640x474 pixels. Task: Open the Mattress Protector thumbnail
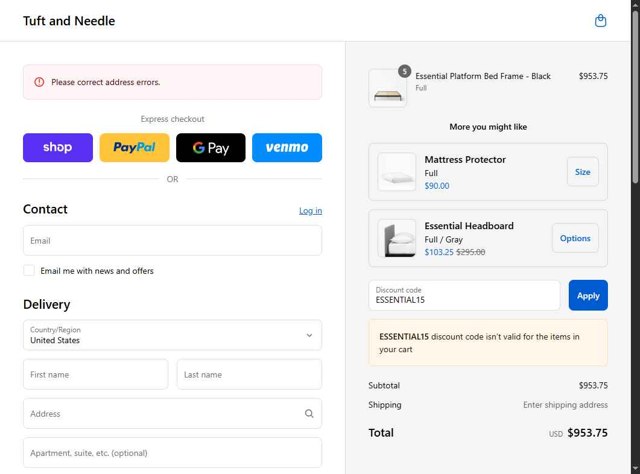pos(396,172)
